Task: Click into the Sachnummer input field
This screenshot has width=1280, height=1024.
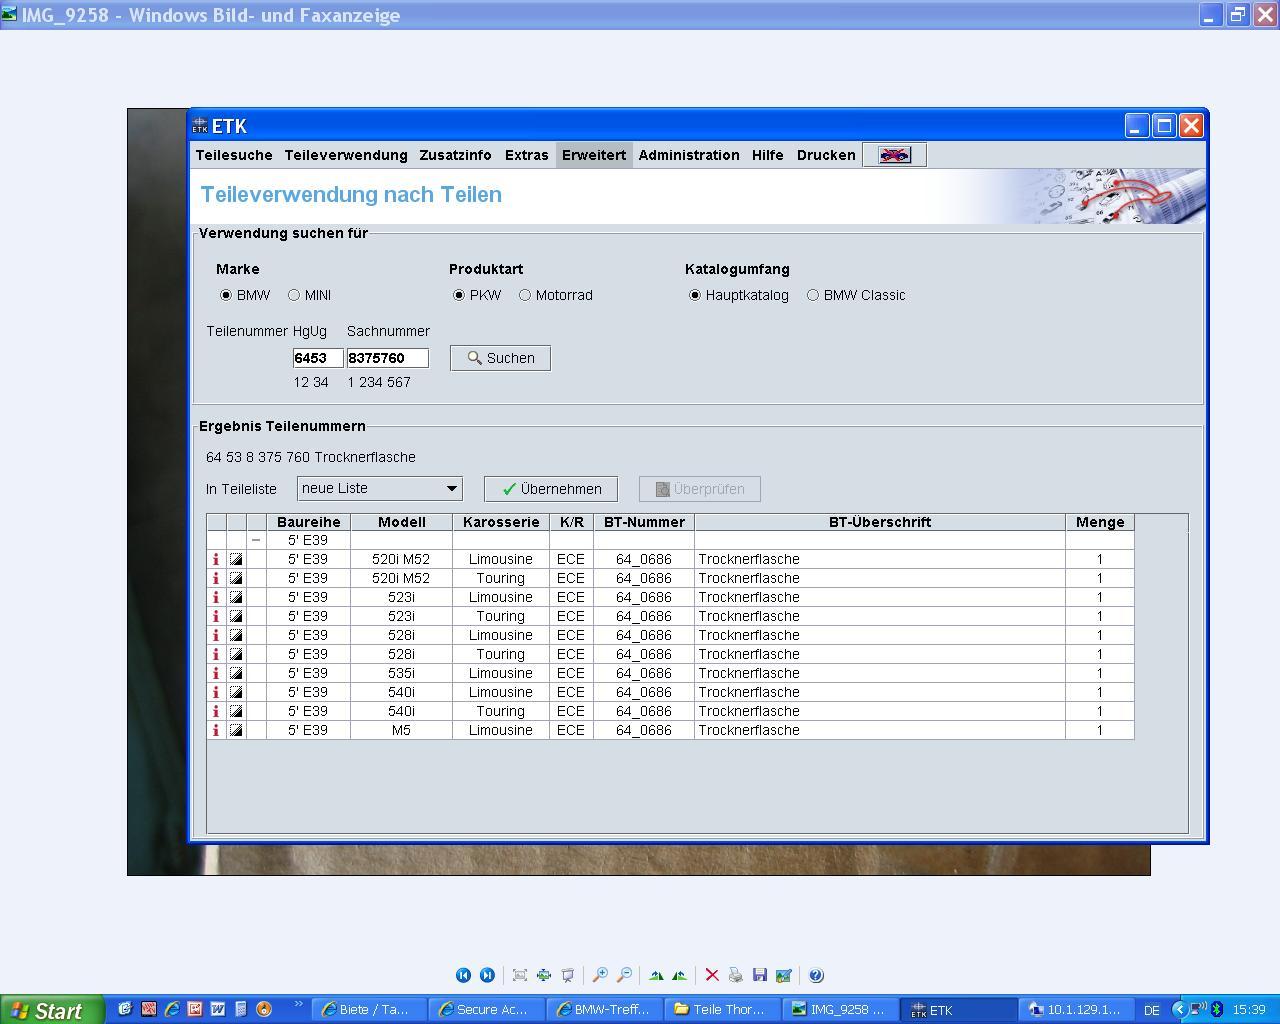Action: (387, 358)
